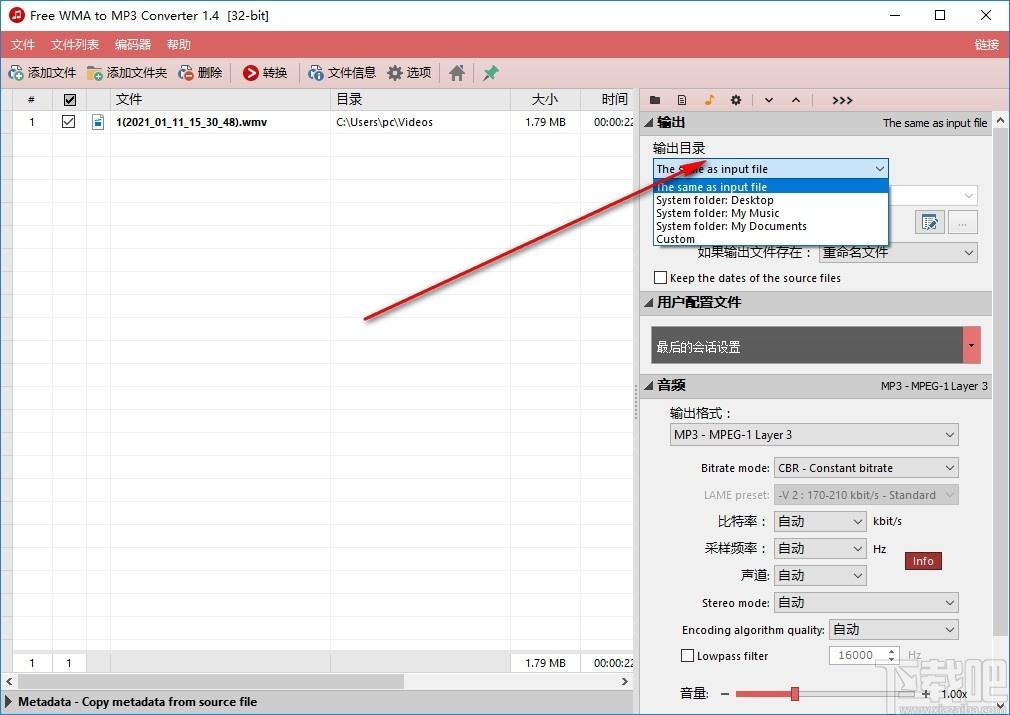Click the Add Files toolbar button

[42, 73]
